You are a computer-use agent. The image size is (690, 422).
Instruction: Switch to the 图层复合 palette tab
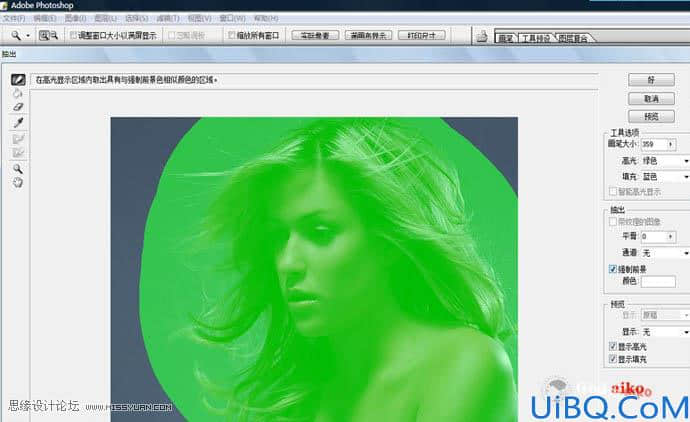pos(573,38)
